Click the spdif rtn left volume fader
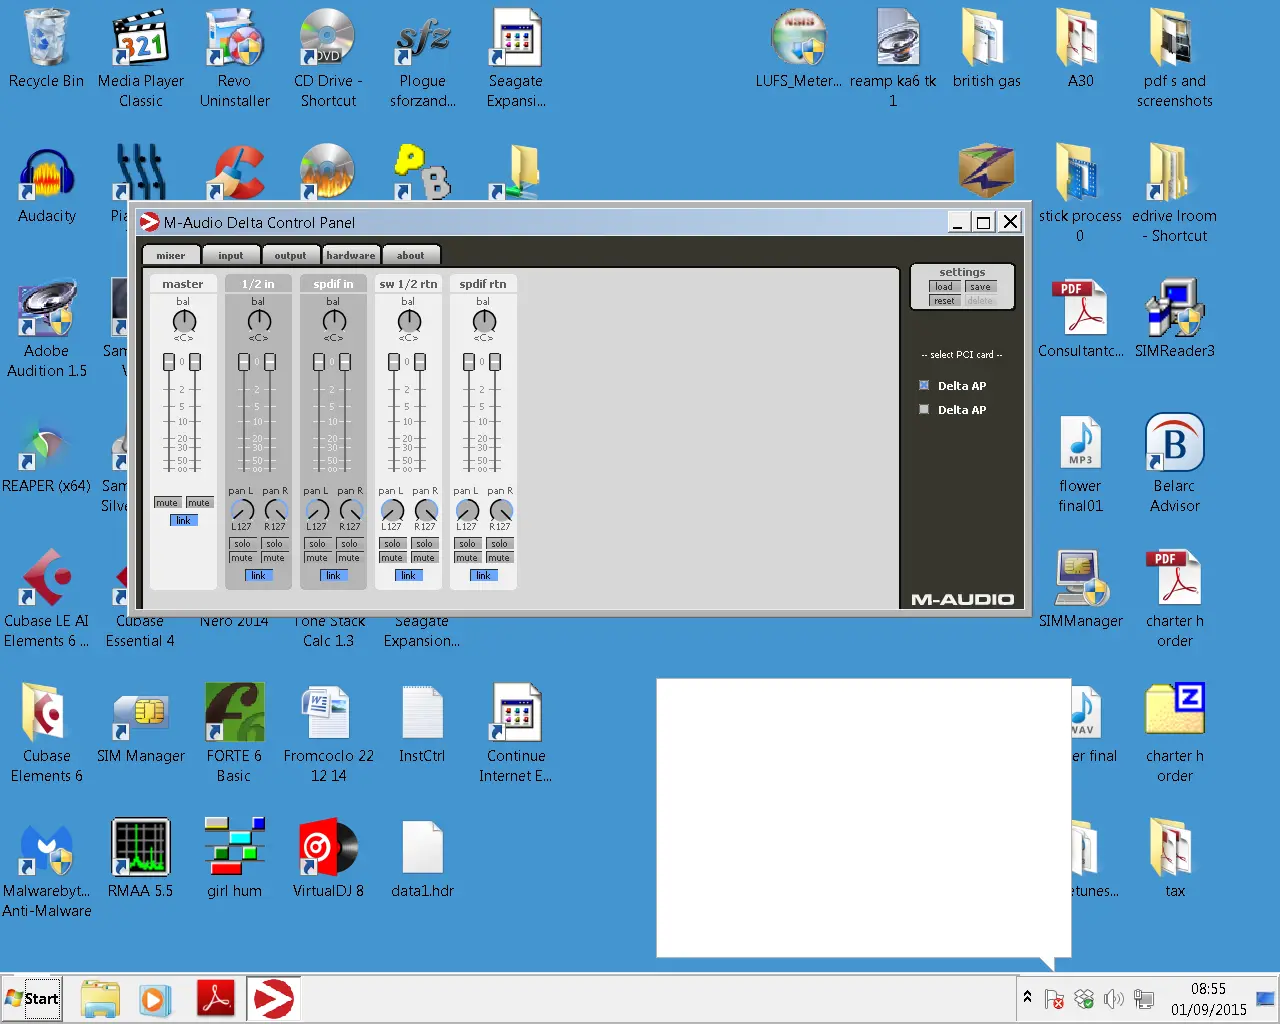 coord(469,362)
